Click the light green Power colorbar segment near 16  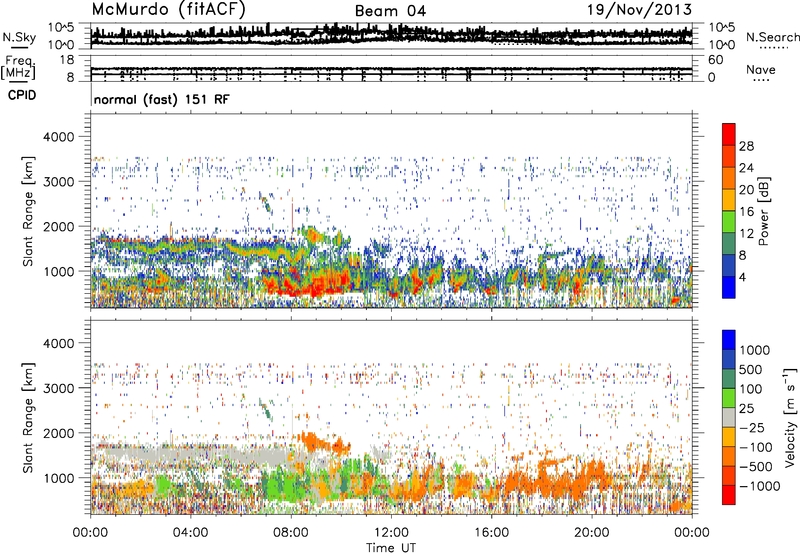click(729, 223)
